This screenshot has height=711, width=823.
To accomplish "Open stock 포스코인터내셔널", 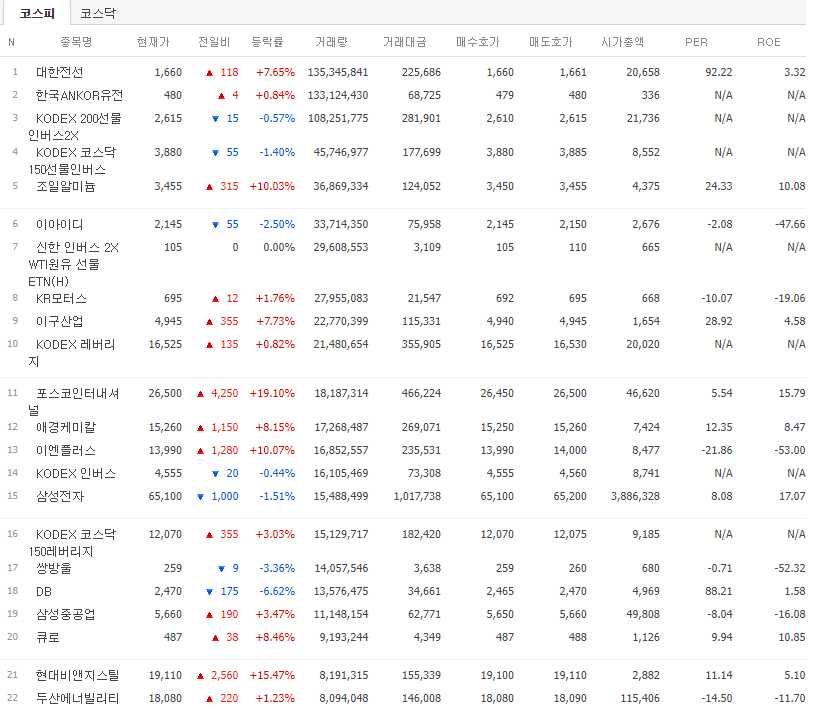I will click(74, 402).
